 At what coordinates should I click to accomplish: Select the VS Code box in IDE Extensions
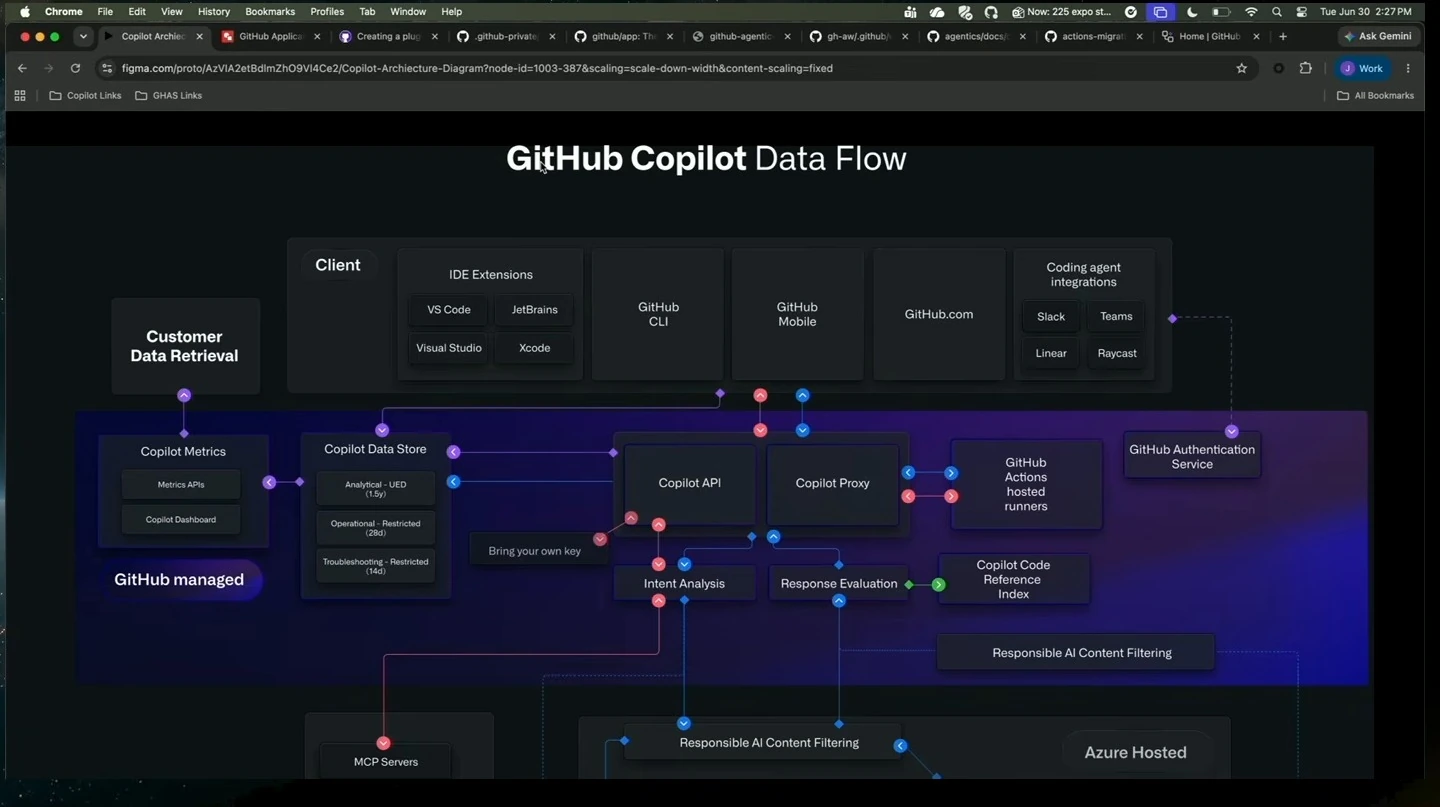click(449, 310)
